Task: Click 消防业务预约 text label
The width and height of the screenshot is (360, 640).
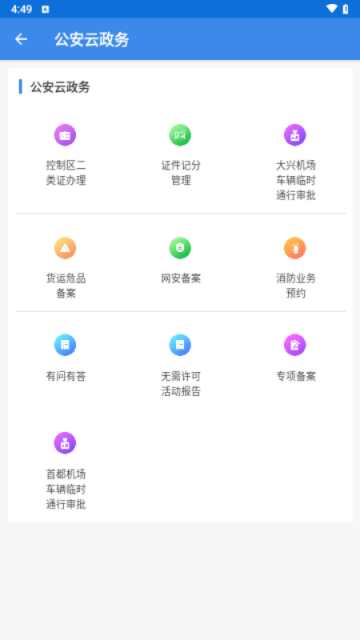Action: coord(296,286)
